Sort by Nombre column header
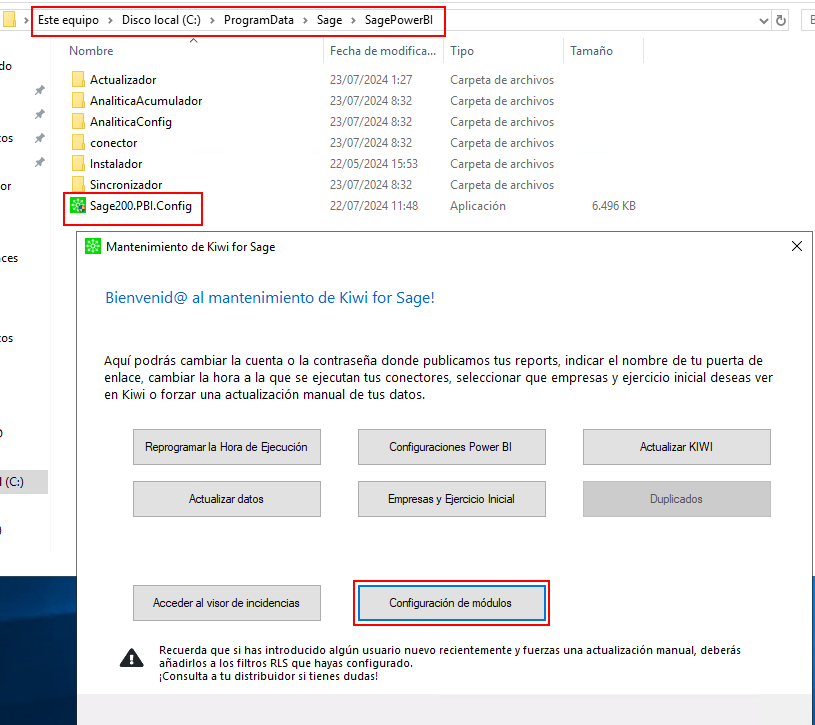This screenshot has height=725, width=815. [x=91, y=50]
